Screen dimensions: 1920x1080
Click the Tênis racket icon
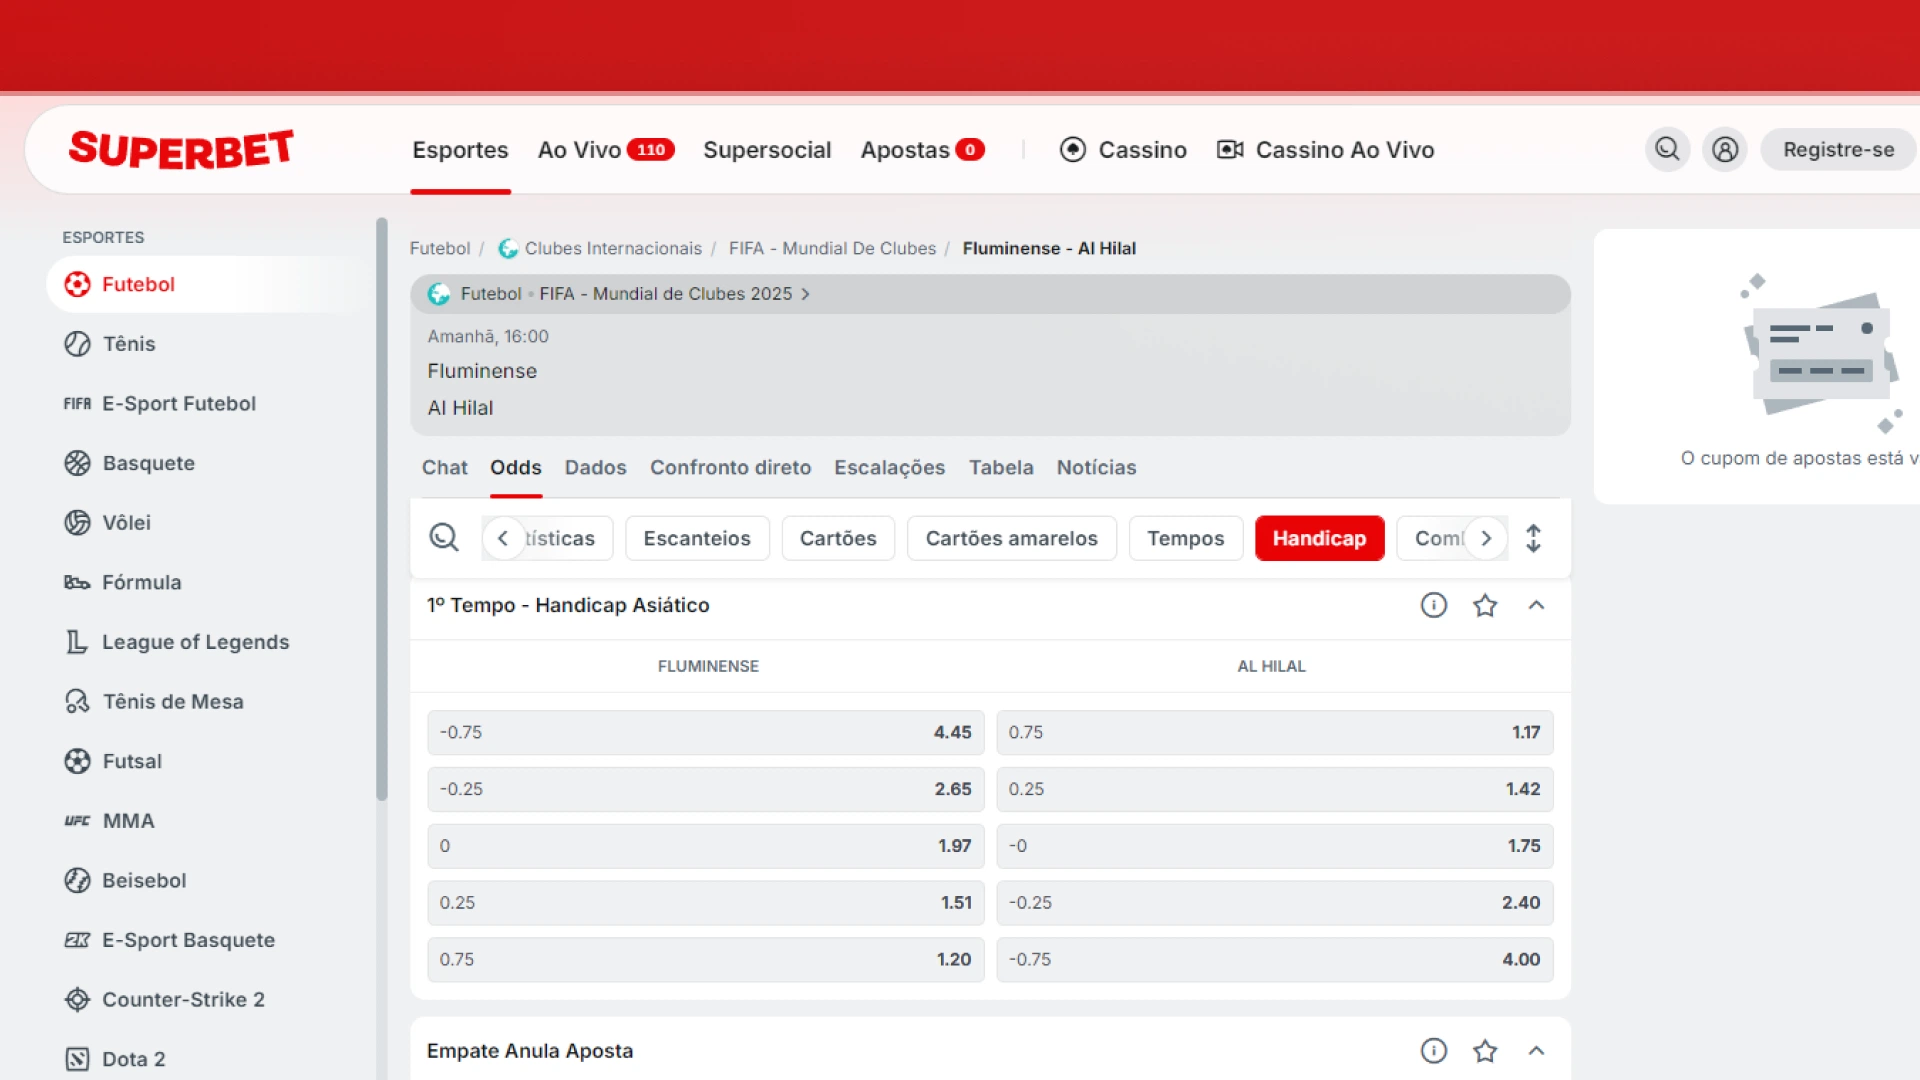coord(77,344)
